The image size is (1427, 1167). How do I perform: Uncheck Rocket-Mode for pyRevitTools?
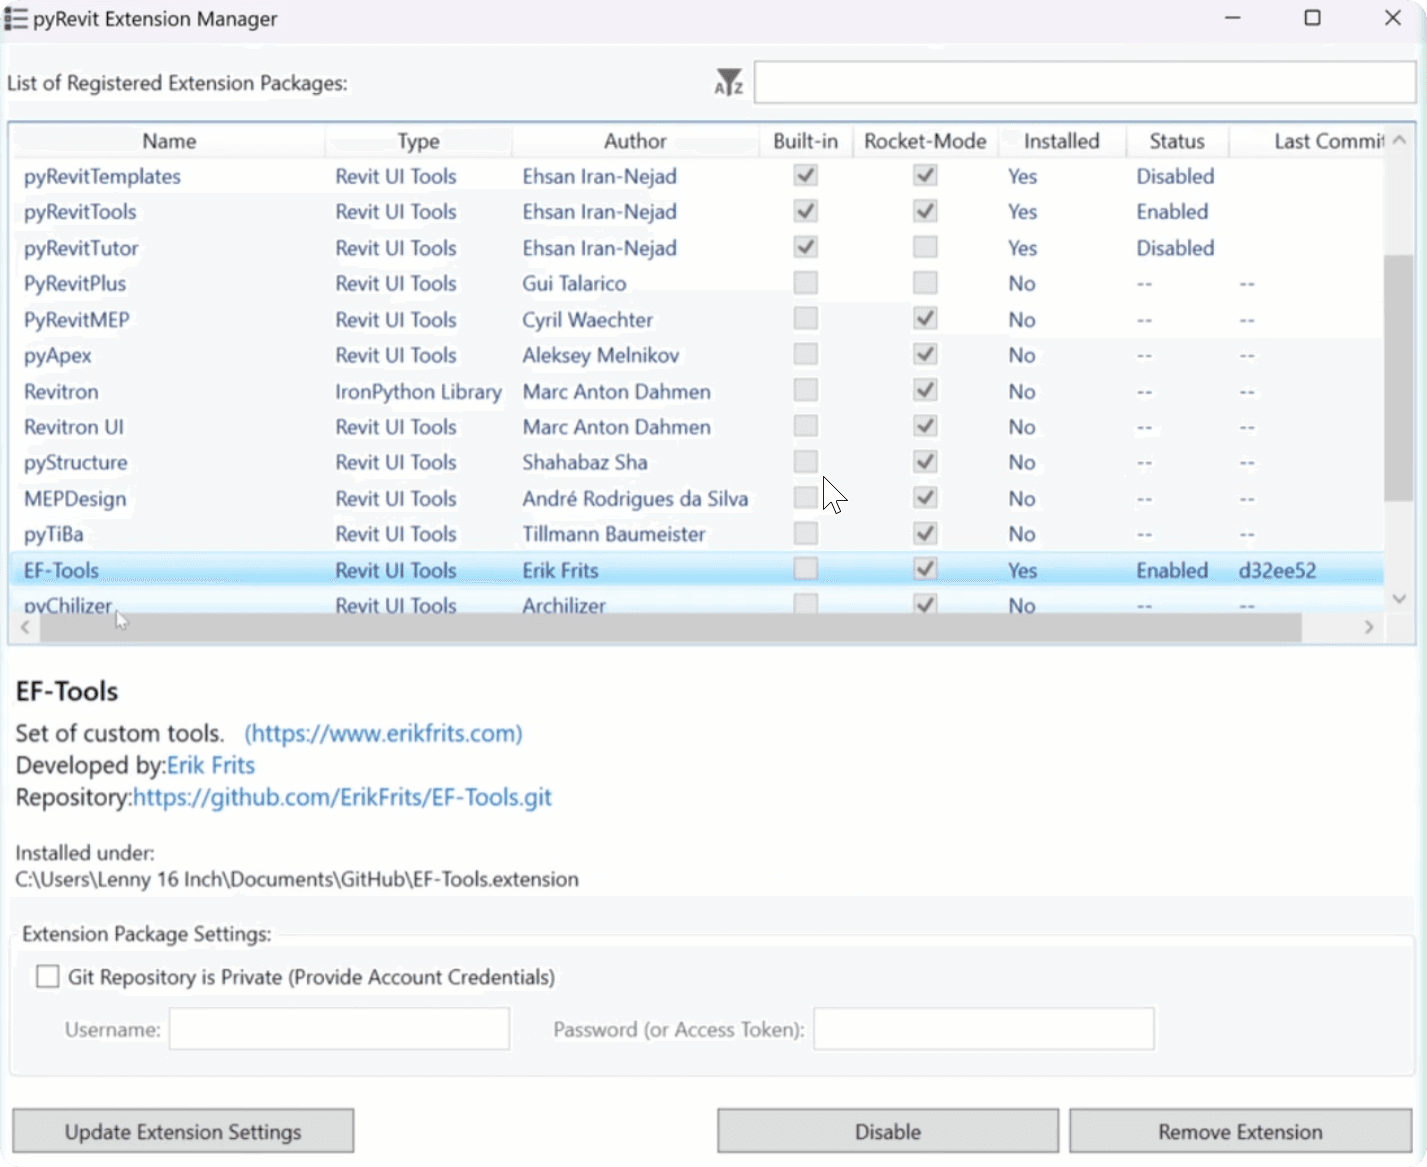(x=924, y=211)
